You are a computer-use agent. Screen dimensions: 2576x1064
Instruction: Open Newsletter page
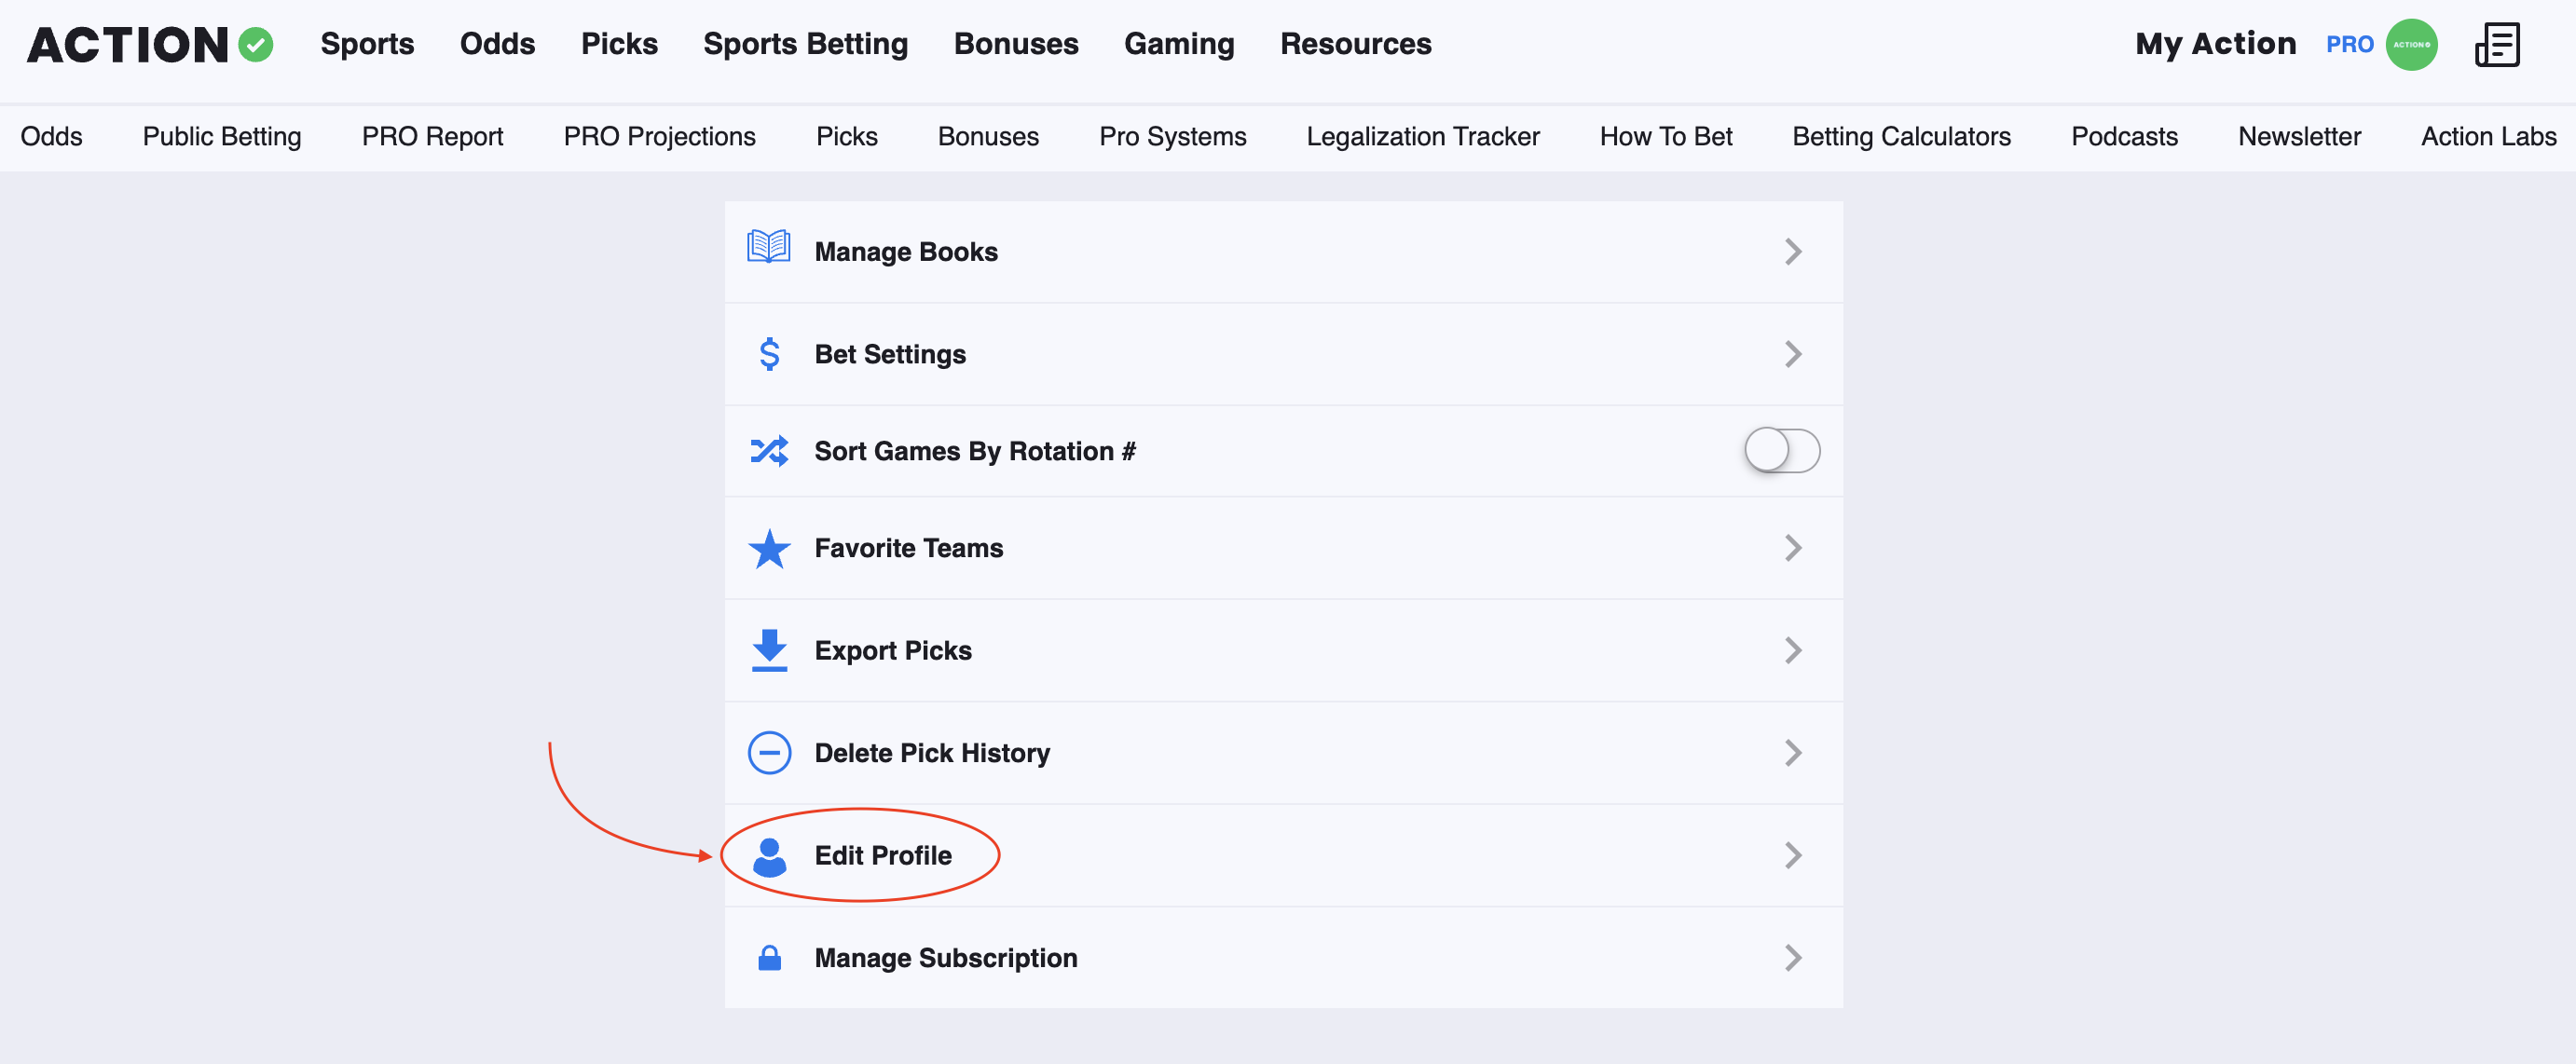click(x=2299, y=137)
